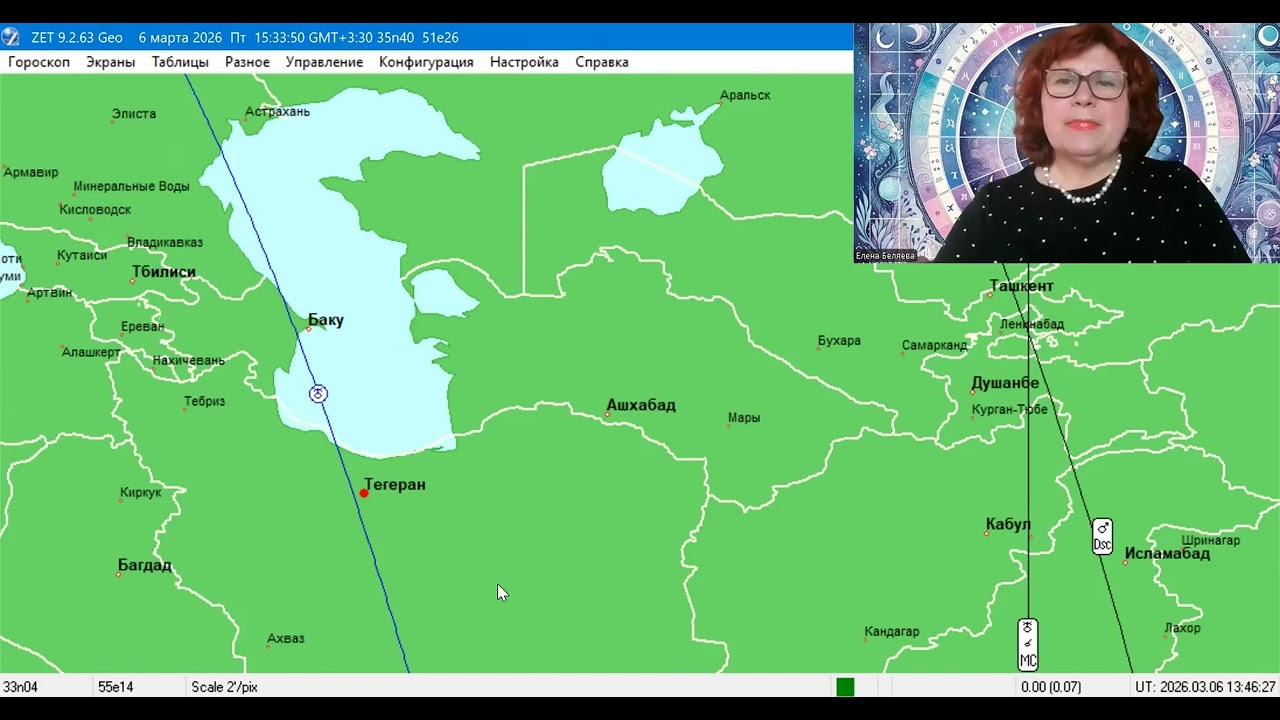Click the Баку city label

tap(326, 320)
